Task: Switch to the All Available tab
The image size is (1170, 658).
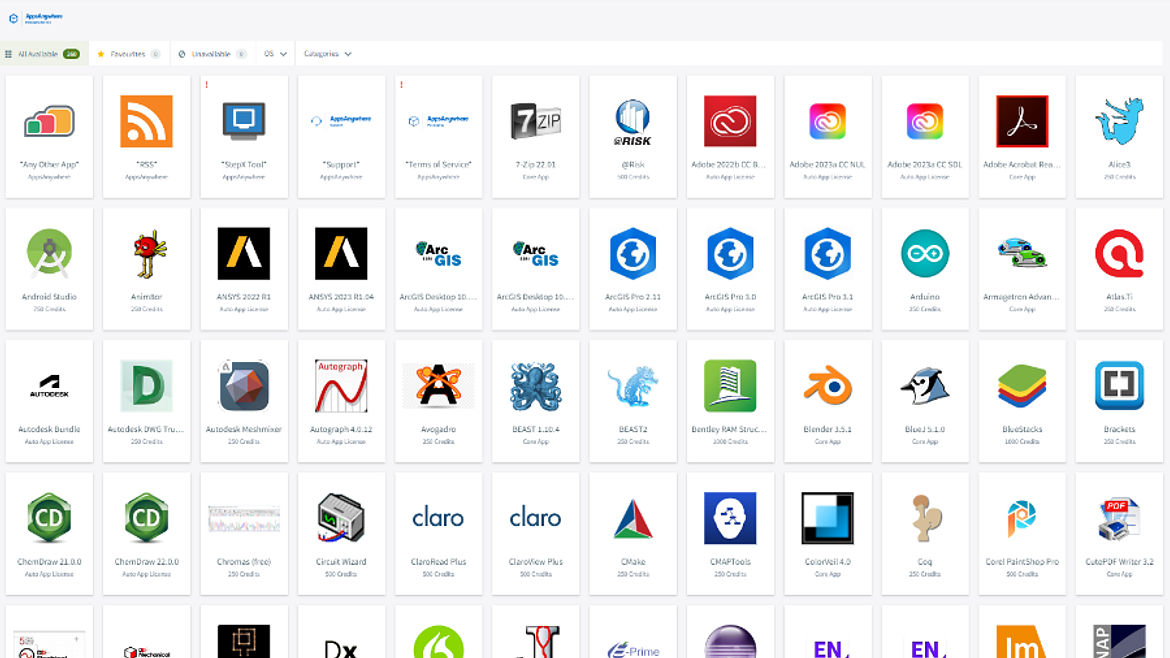Action: coord(43,54)
